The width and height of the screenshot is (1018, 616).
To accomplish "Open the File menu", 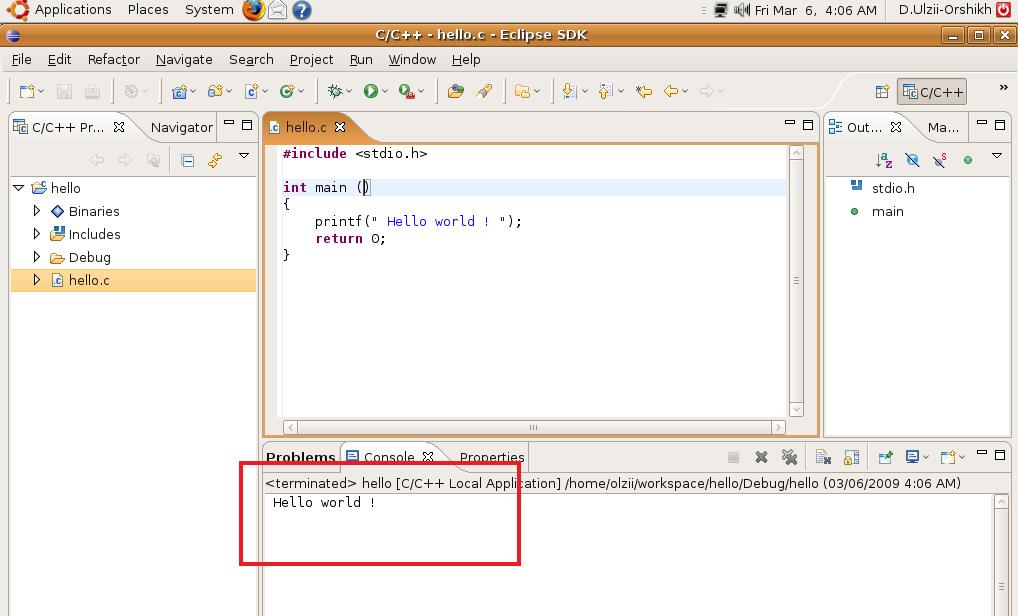I will point(21,60).
